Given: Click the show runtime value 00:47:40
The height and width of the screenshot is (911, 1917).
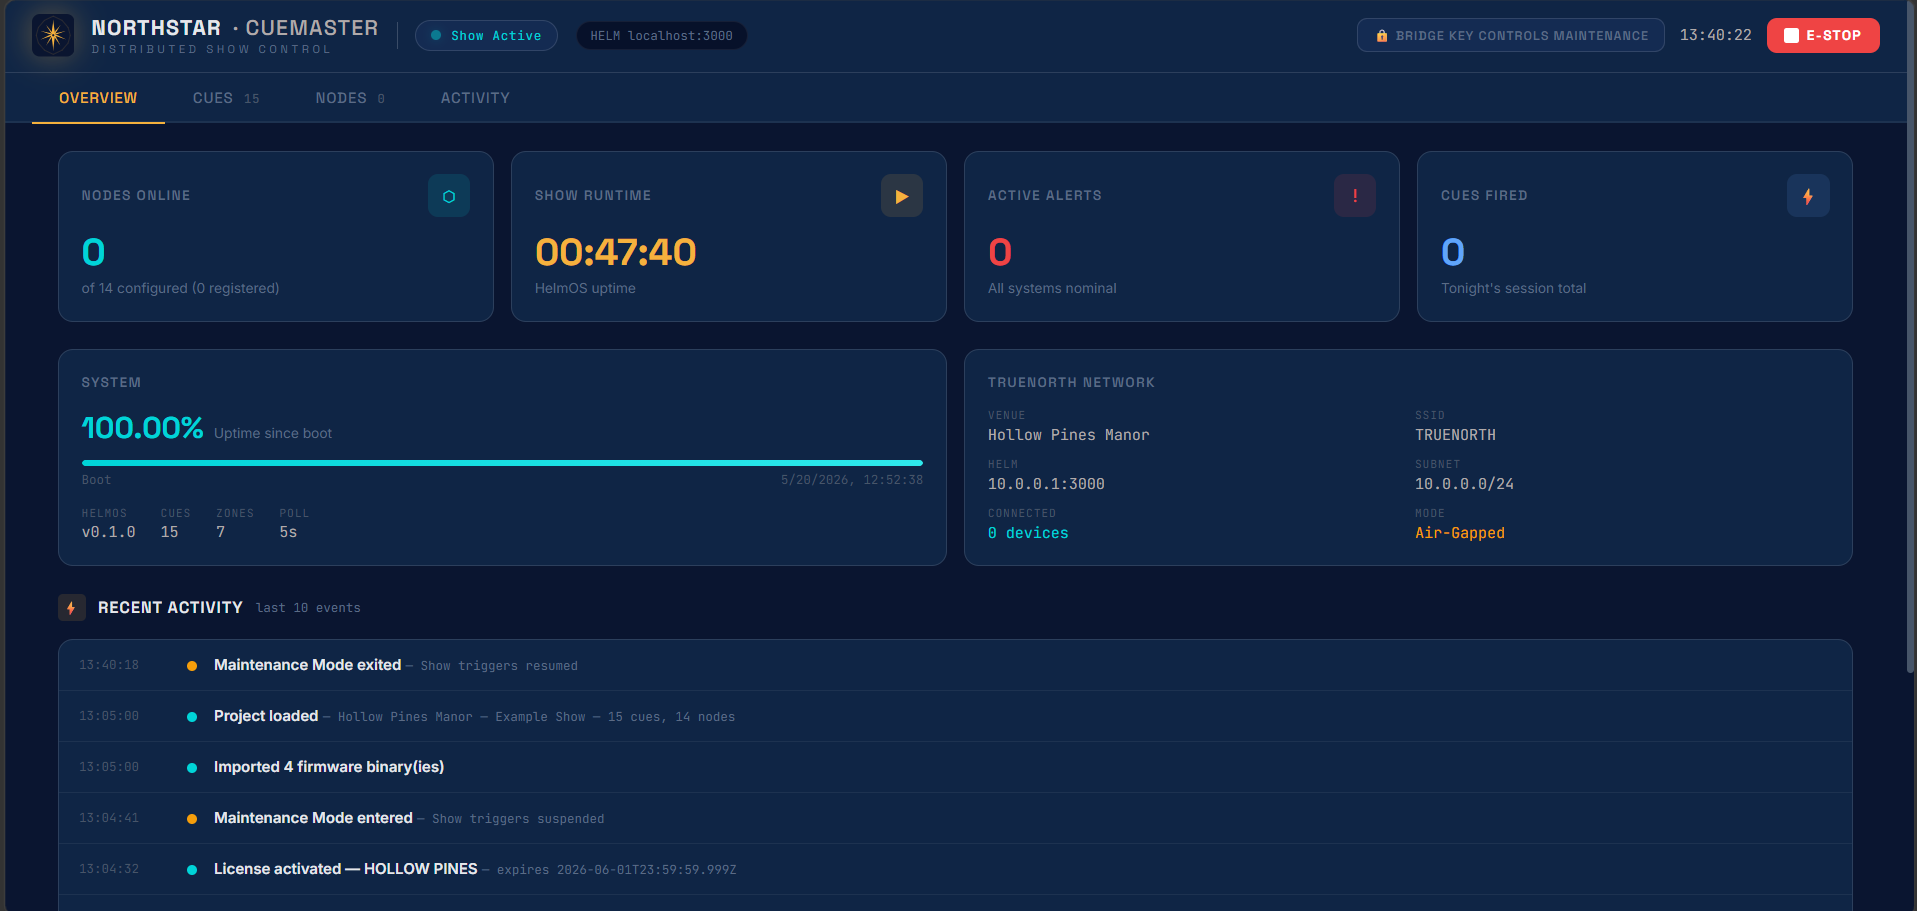Looking at the screenshot, I should click(x=615, y=252).
